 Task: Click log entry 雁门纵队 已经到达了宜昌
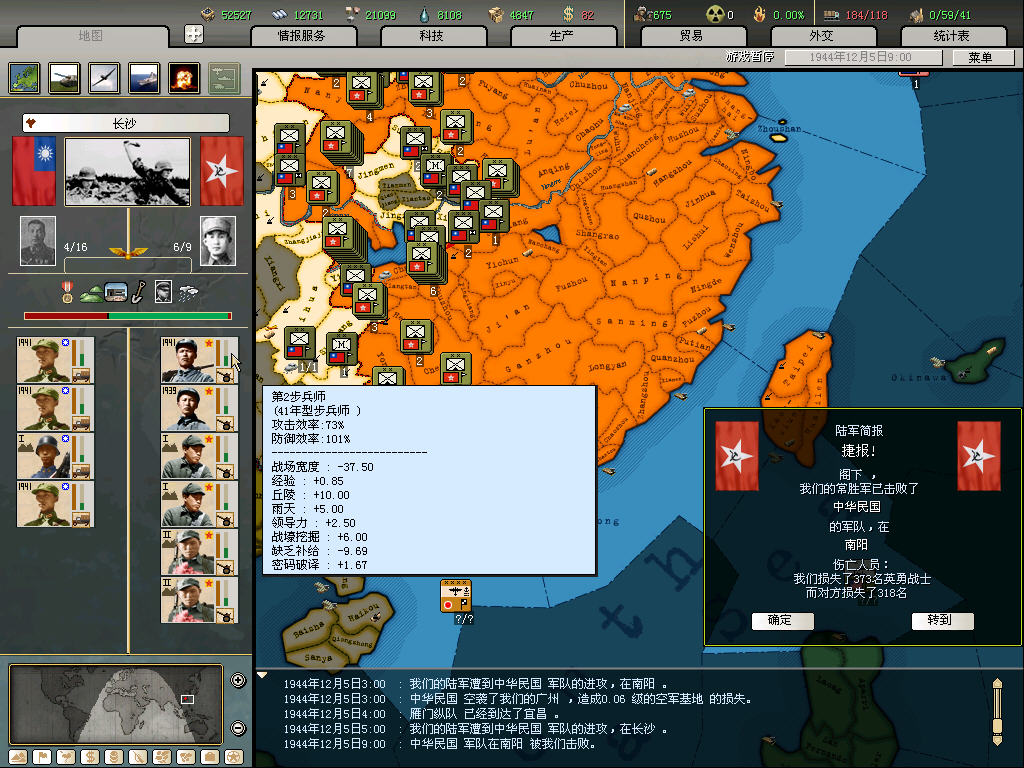[421, 714]
